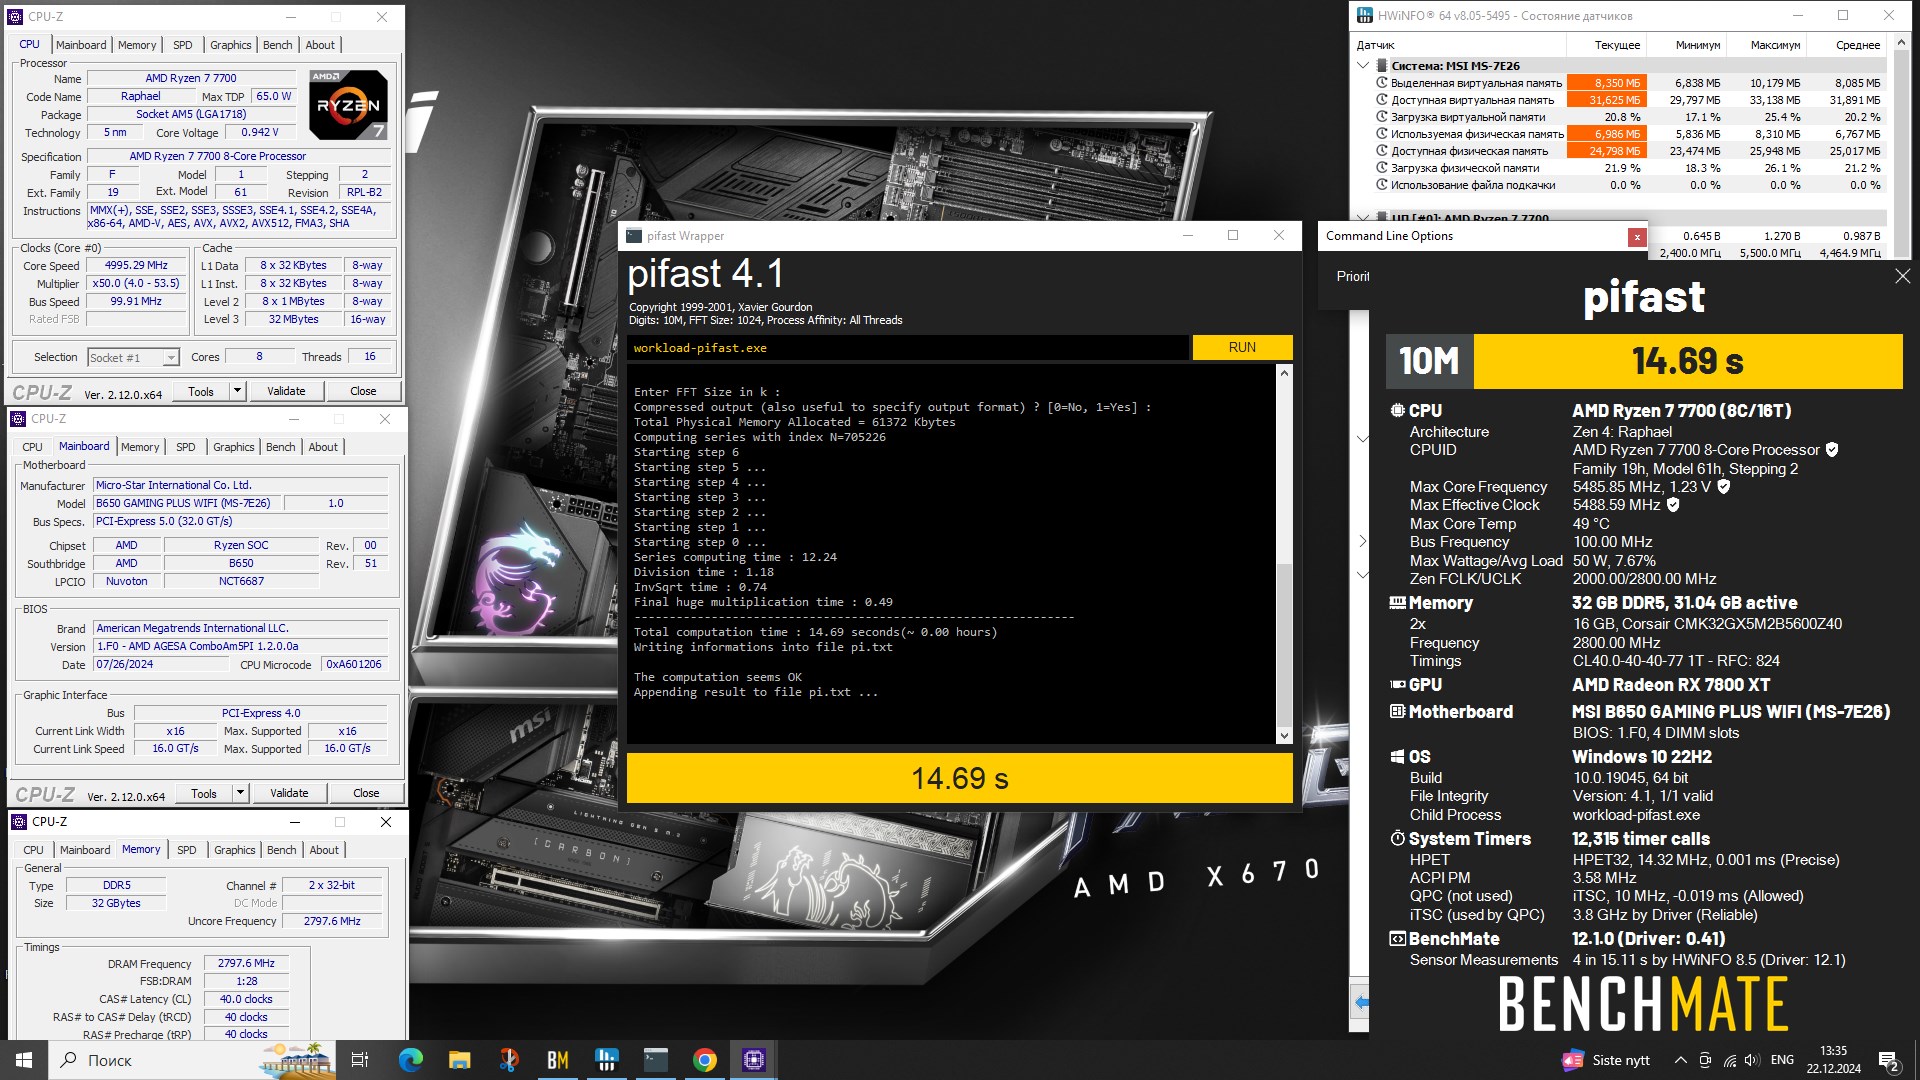
Task: Open the Bench tab in top CPU-Z window
Action: [x=277, y=45]
